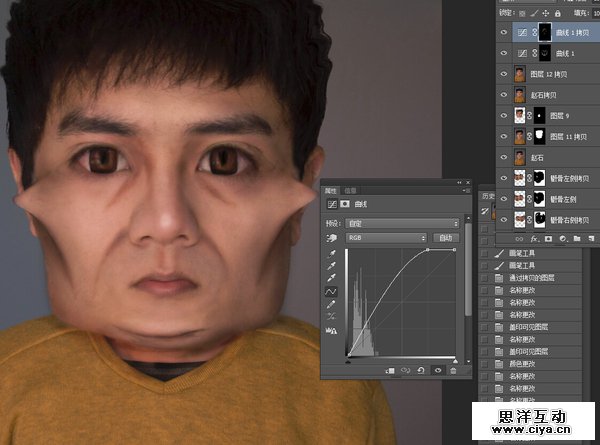
Task: Click the fx layer style icon
Action: (541, 240)
